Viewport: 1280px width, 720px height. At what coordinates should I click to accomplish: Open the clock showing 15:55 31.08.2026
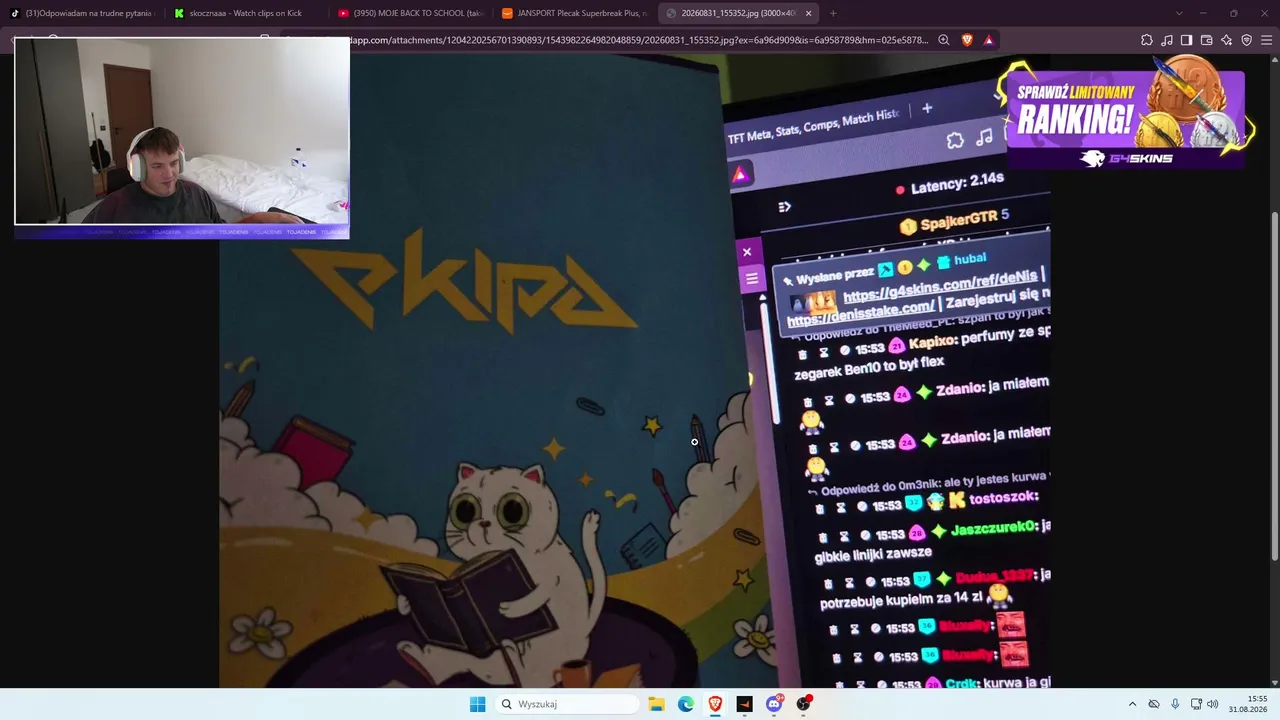pyautogui.click(x=1250, y=704)
